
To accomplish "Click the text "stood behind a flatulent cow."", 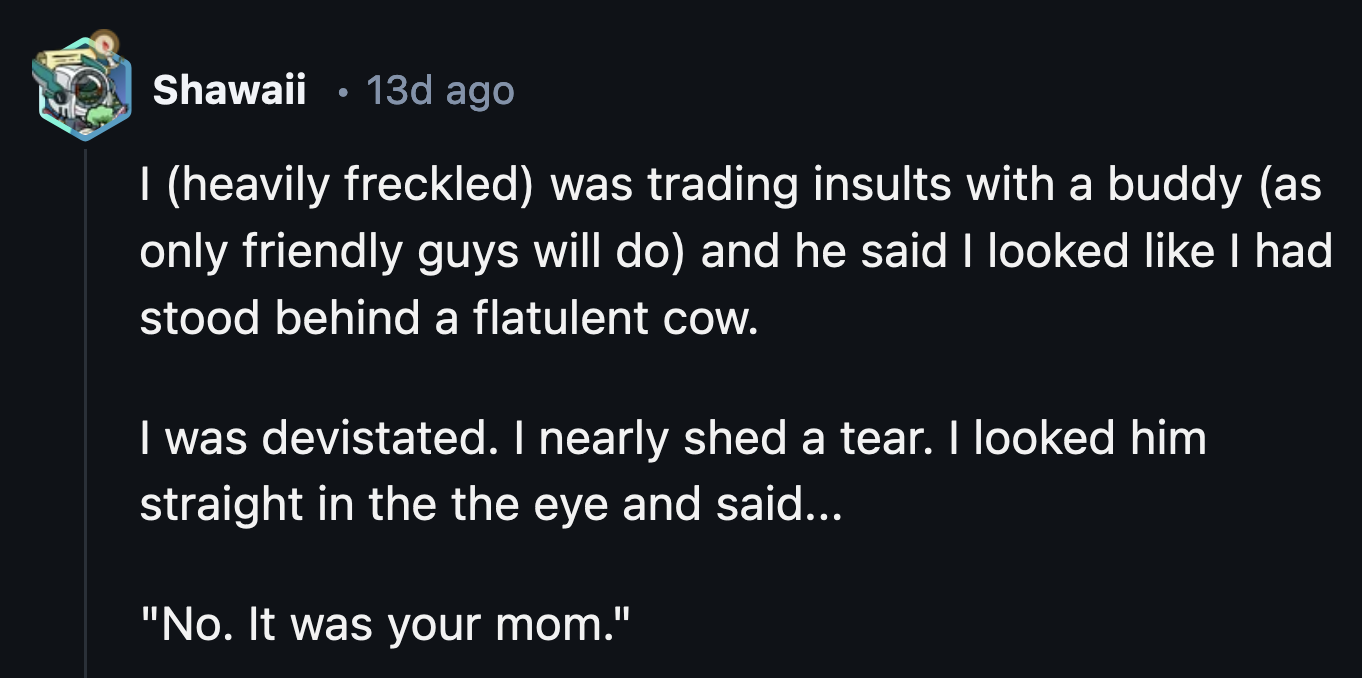I will tap(443, 318).
